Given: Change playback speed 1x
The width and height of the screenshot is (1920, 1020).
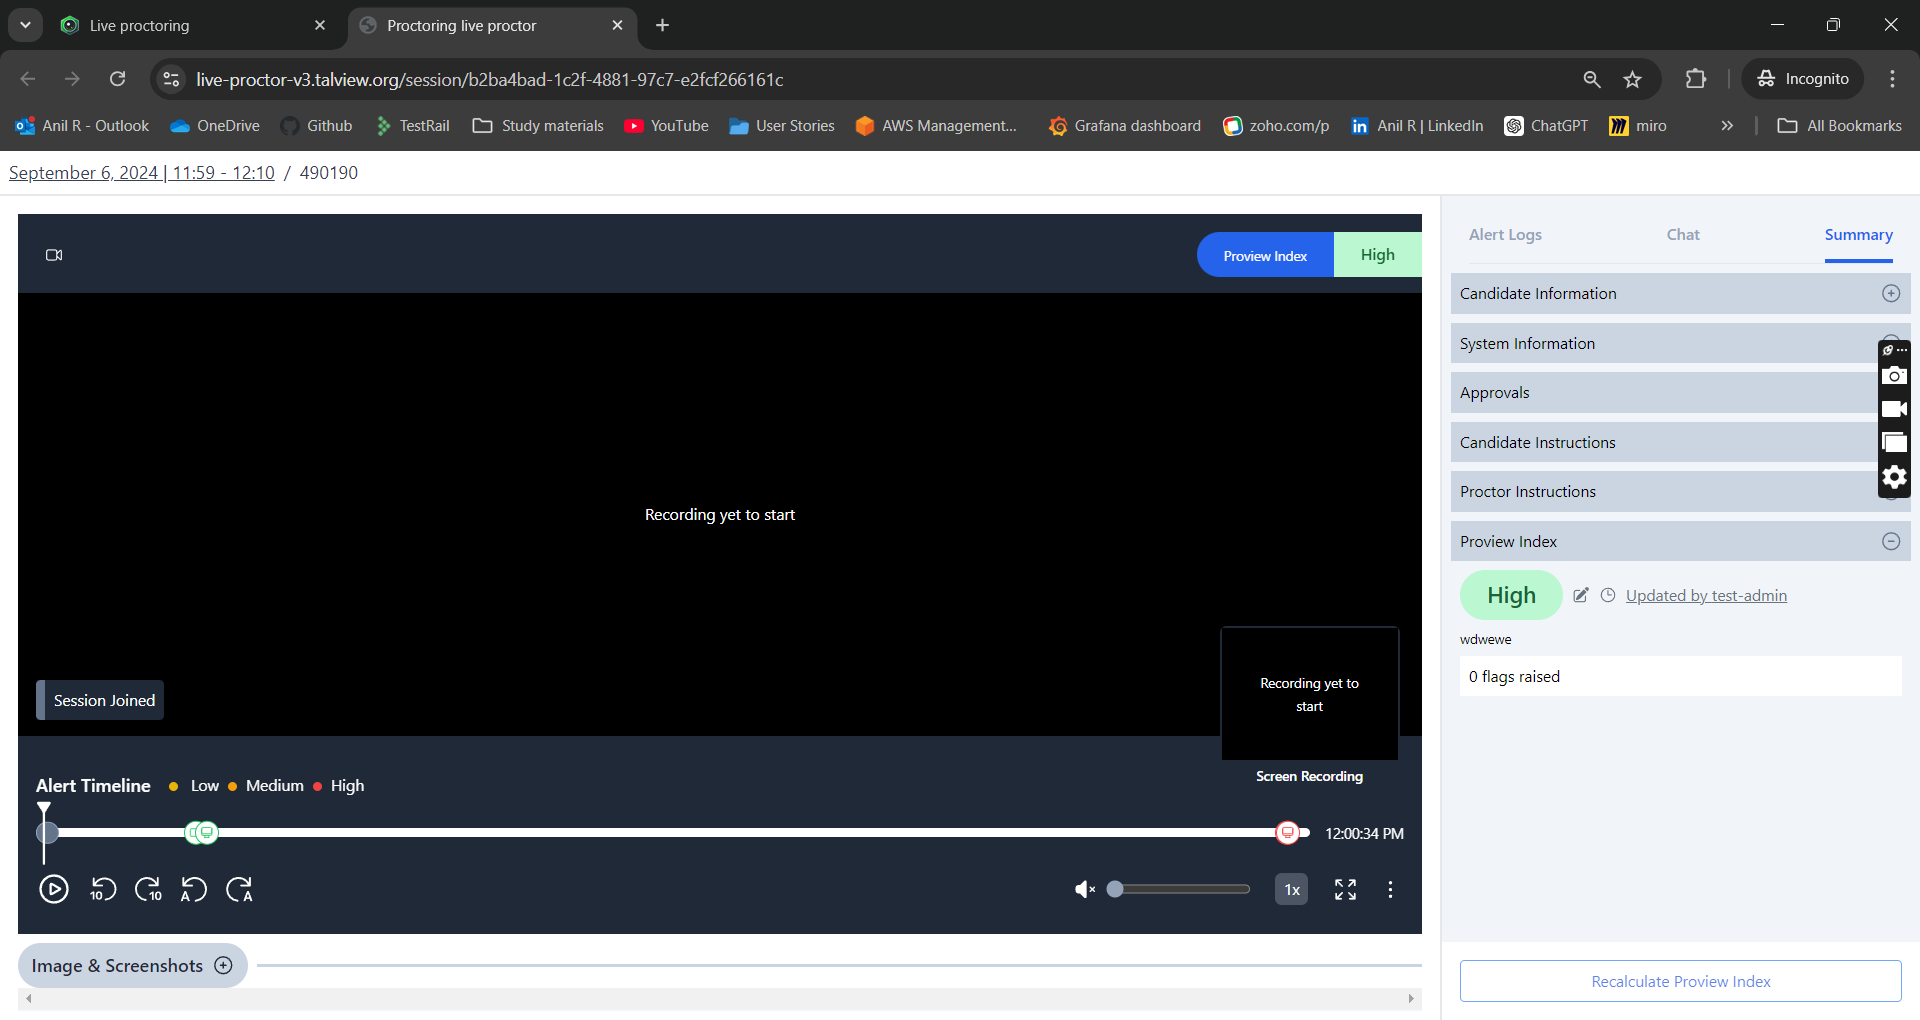Looking at the screenshot, I should pyautogui.click(x=1291, y=889).
